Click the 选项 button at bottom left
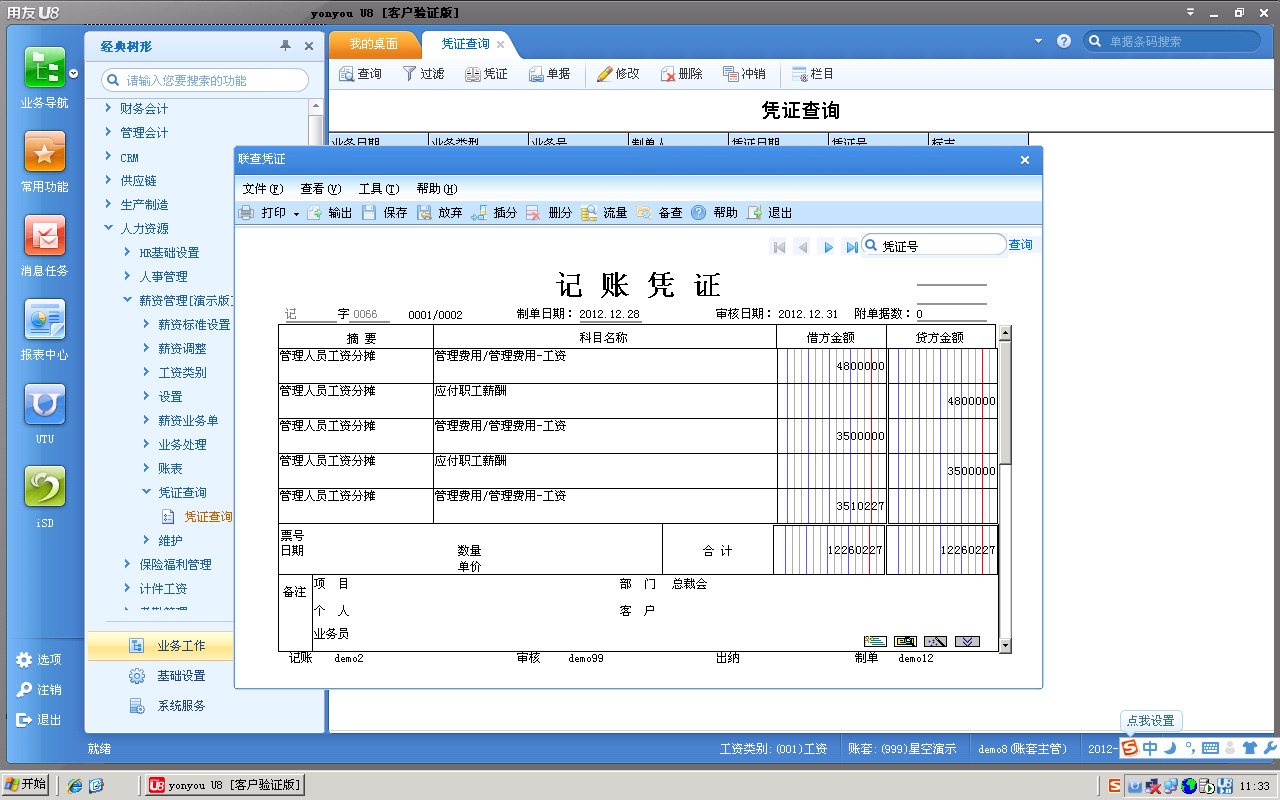Screen dimensions: 1280x800 pyautogui.click(x=39, y=660)
